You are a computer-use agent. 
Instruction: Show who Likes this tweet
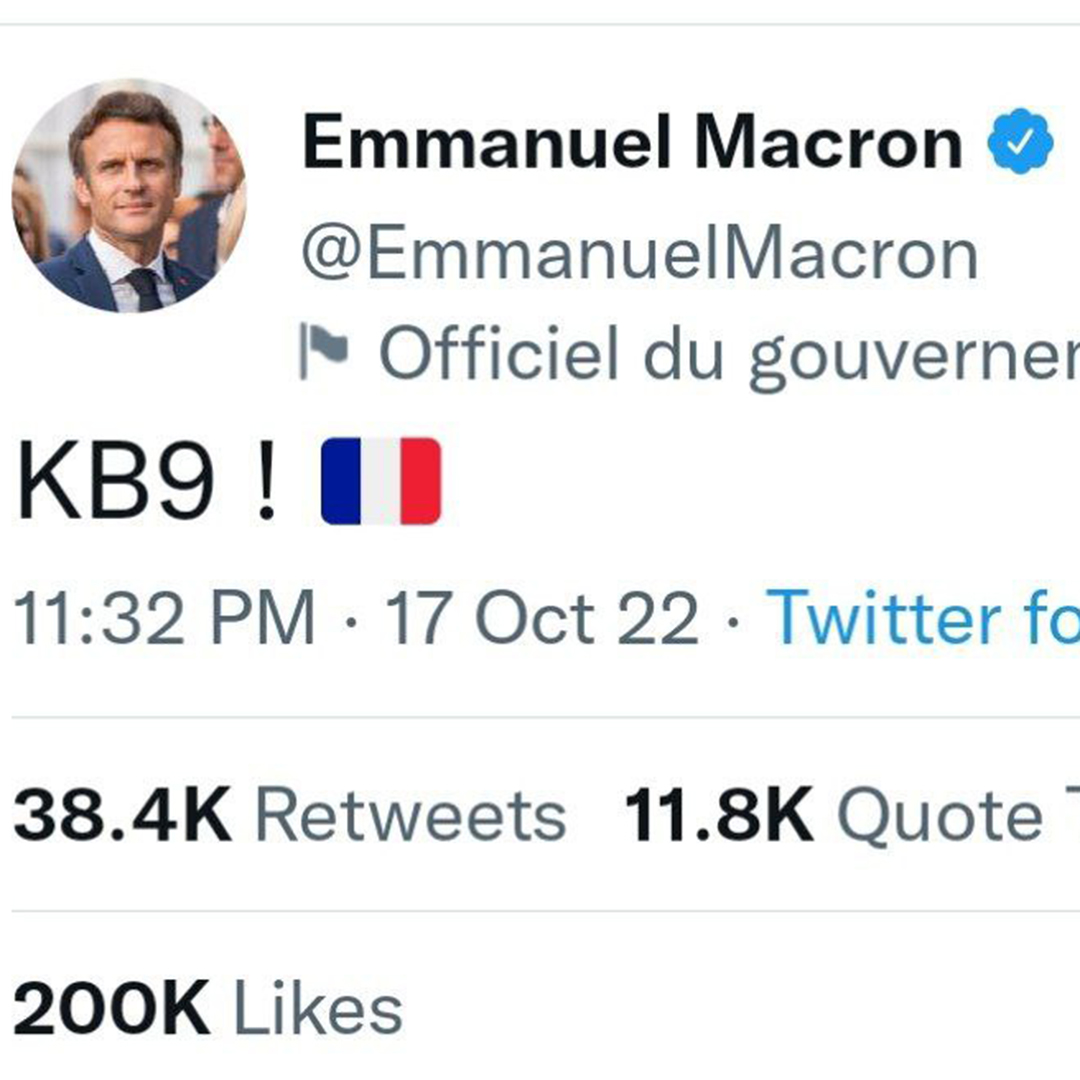coord(318,1008)
